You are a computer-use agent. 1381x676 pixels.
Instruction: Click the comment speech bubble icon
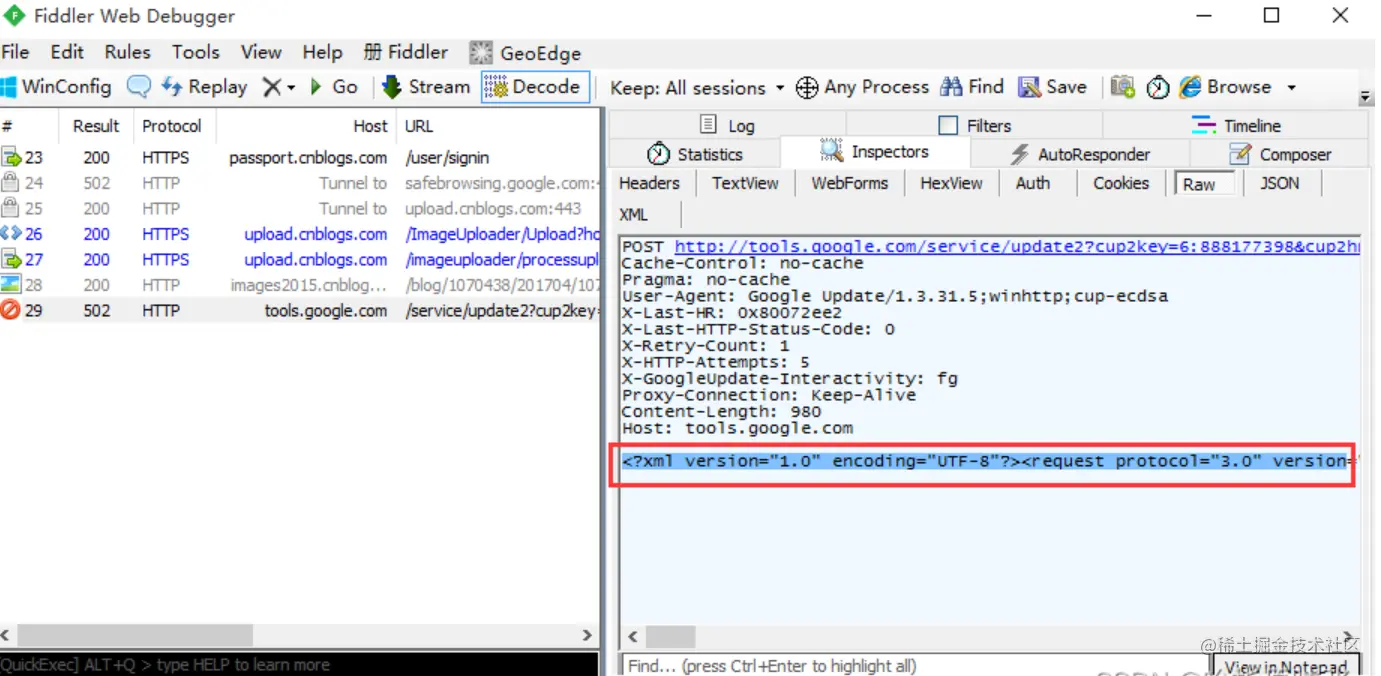(139, 87)
